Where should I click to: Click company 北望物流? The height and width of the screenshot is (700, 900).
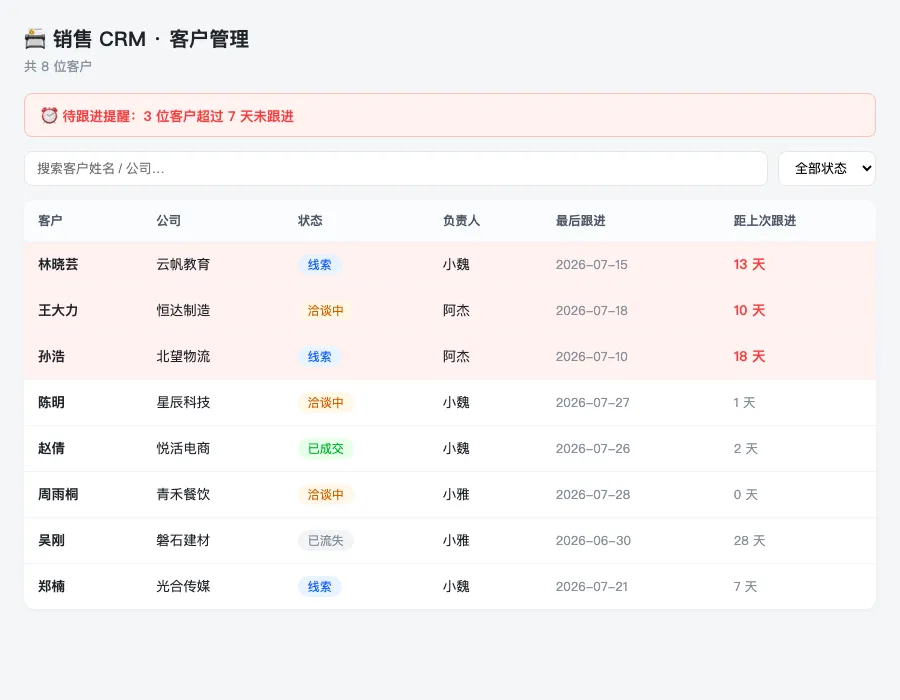coord(183,356)
